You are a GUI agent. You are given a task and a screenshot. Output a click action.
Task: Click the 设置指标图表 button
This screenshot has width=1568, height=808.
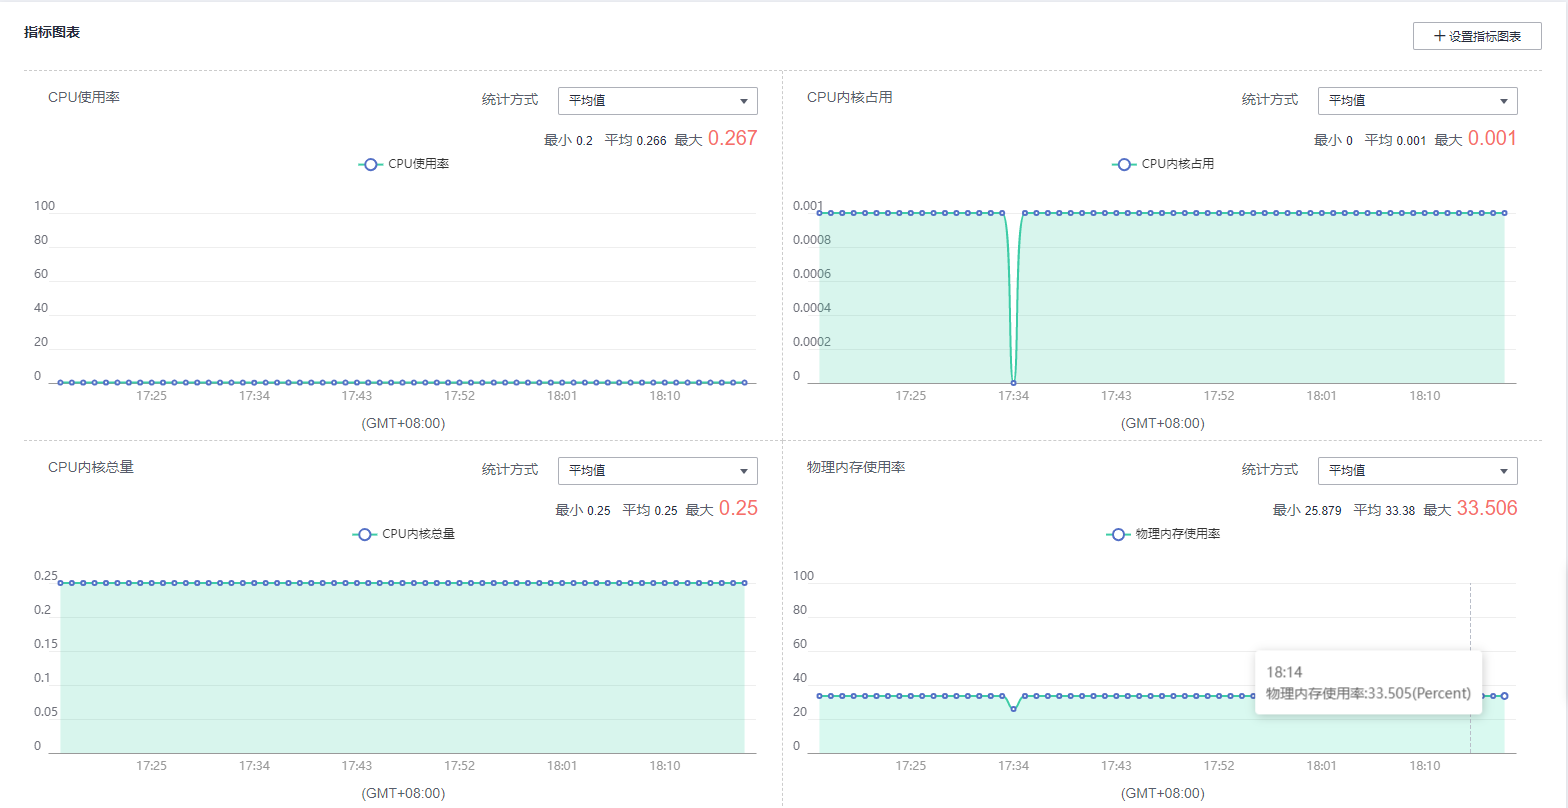tap(1477, 36)
